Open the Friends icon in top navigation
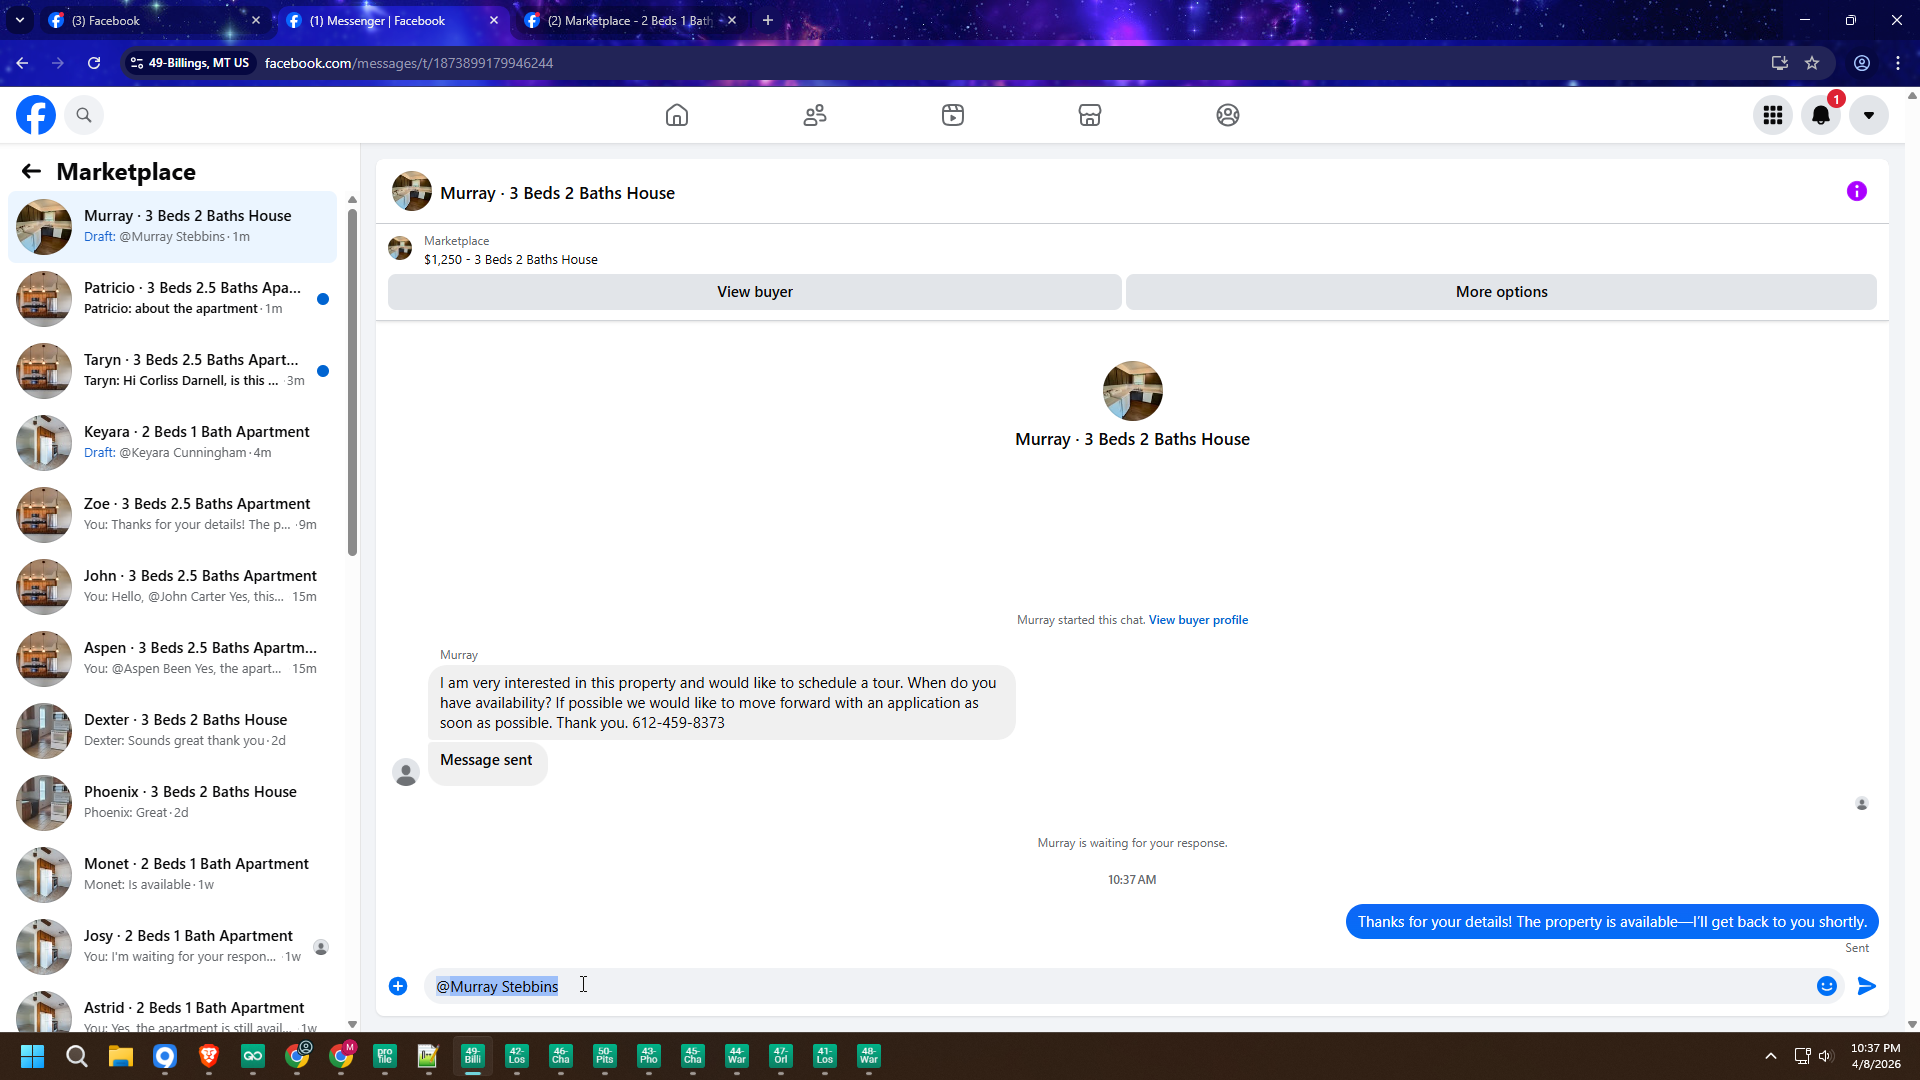This screenshot has width=1920, height=1080. tap(815, 115)
